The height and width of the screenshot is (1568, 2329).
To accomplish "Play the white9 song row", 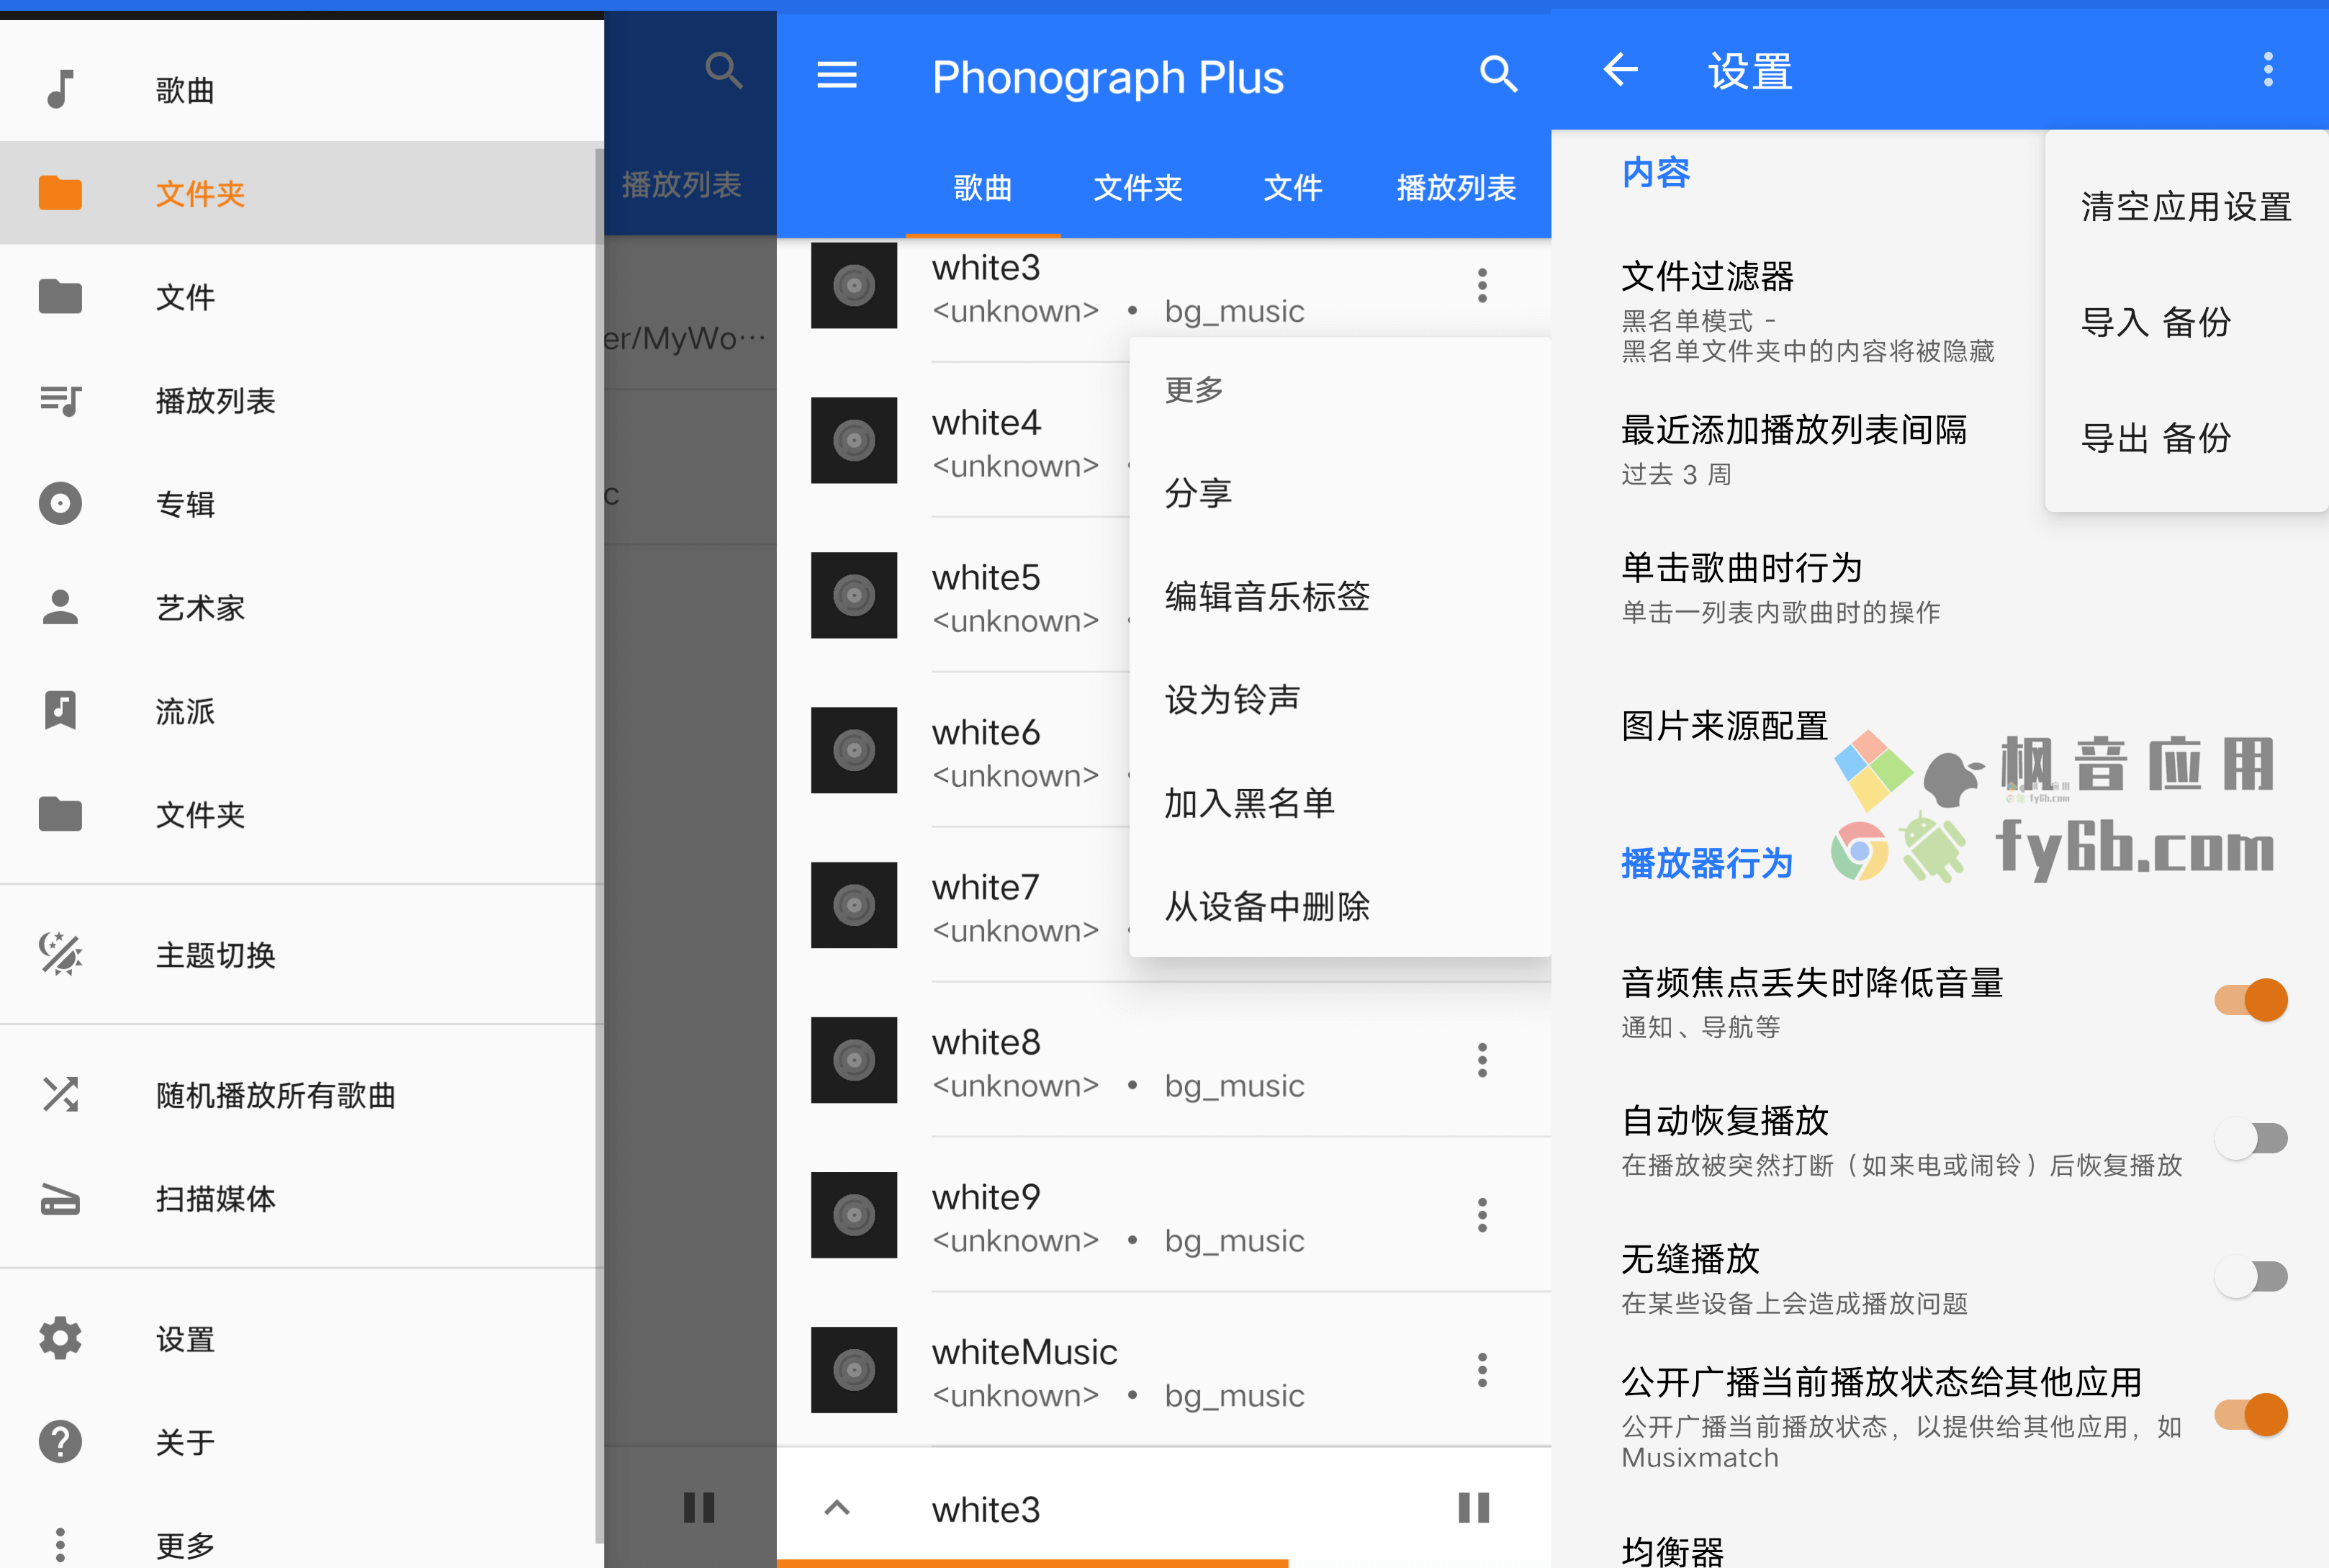I will pos(1164,1215).
